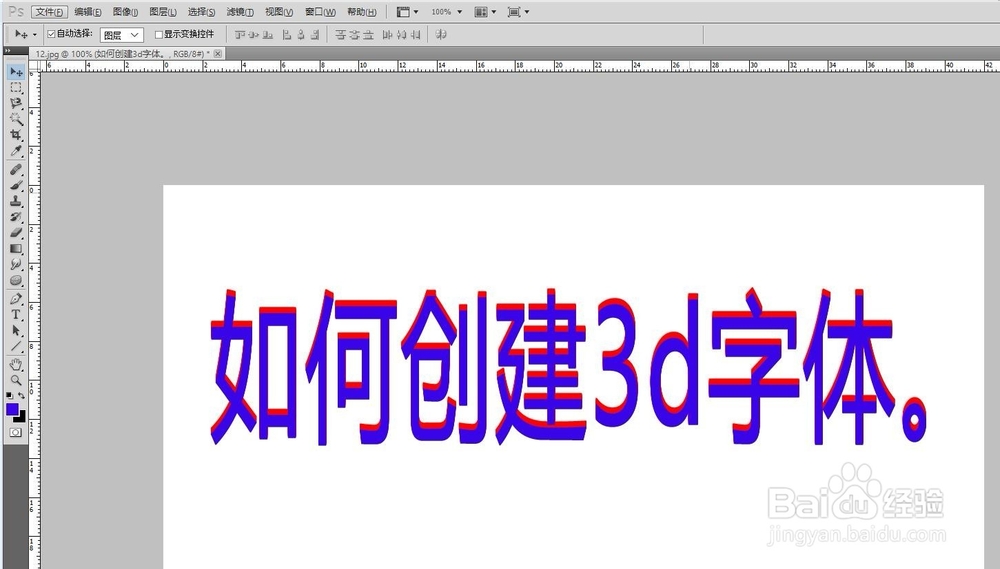Image resolution: width=1000 pixels, height=569 pixels.
Task: Open the 选择(S) menu
Action: (x=202, y=11)
